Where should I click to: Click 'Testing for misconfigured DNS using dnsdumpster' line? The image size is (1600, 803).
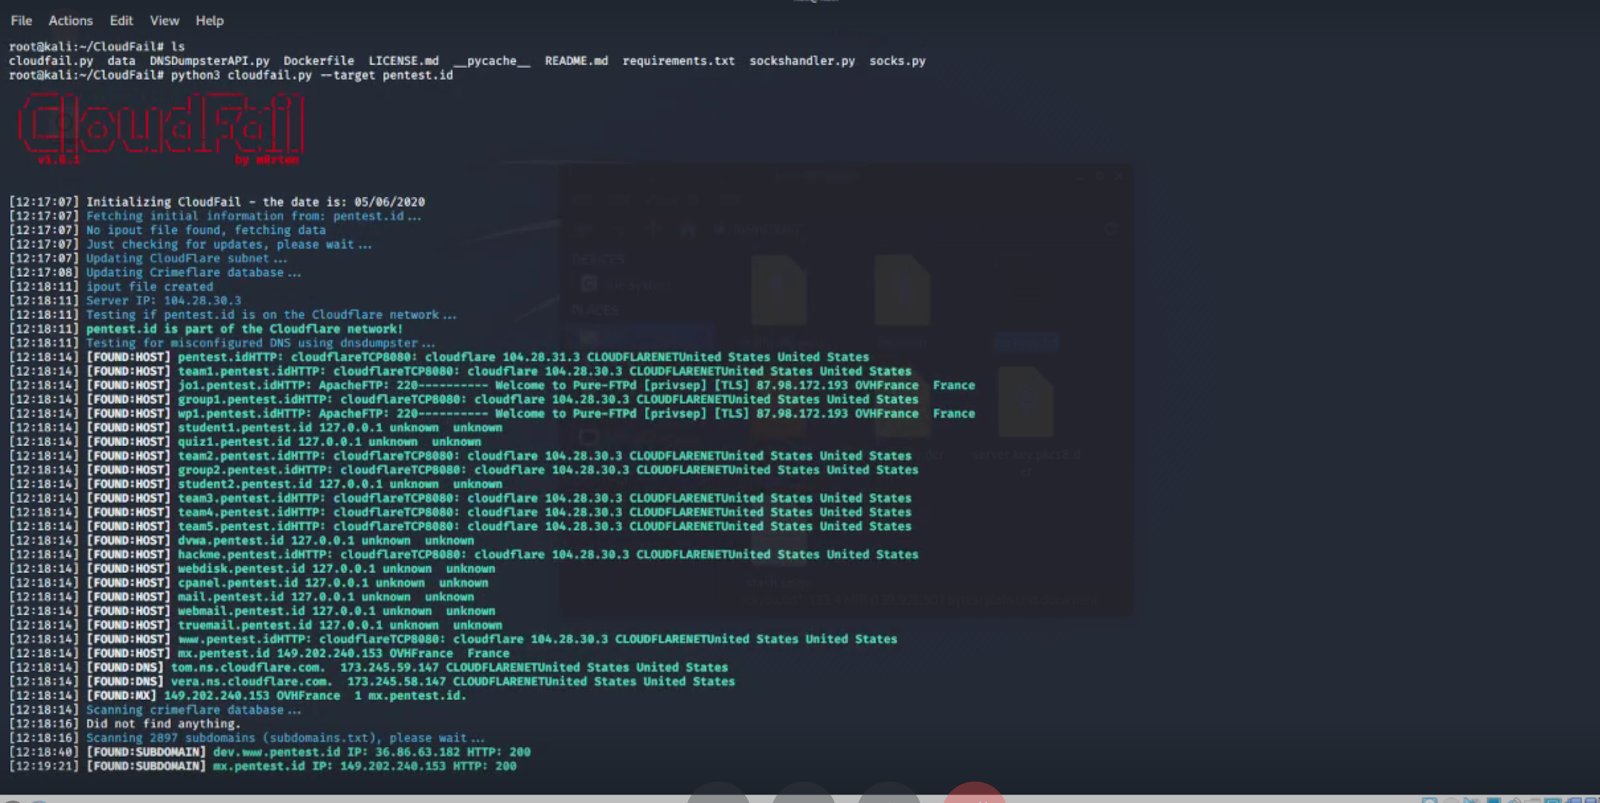point(222,343)
